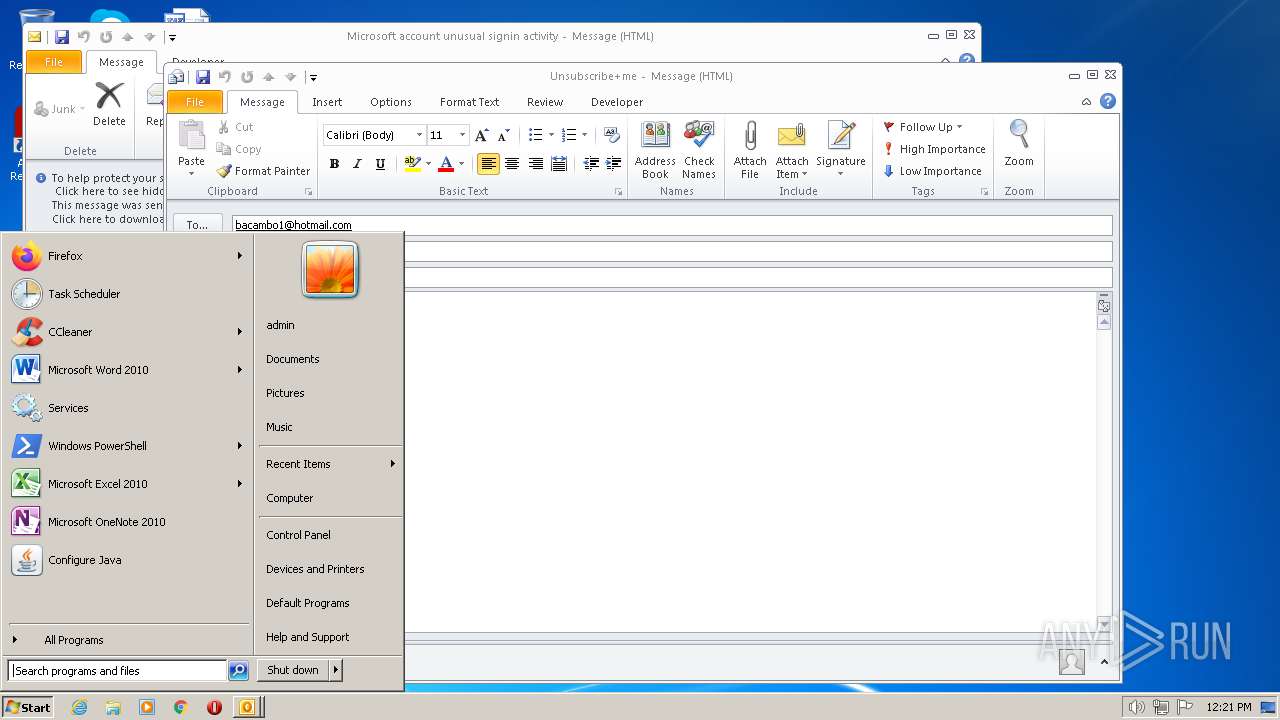Switch to Options tab
Viewport: 1280px width, 720px height.
click(x=391, y=102)
